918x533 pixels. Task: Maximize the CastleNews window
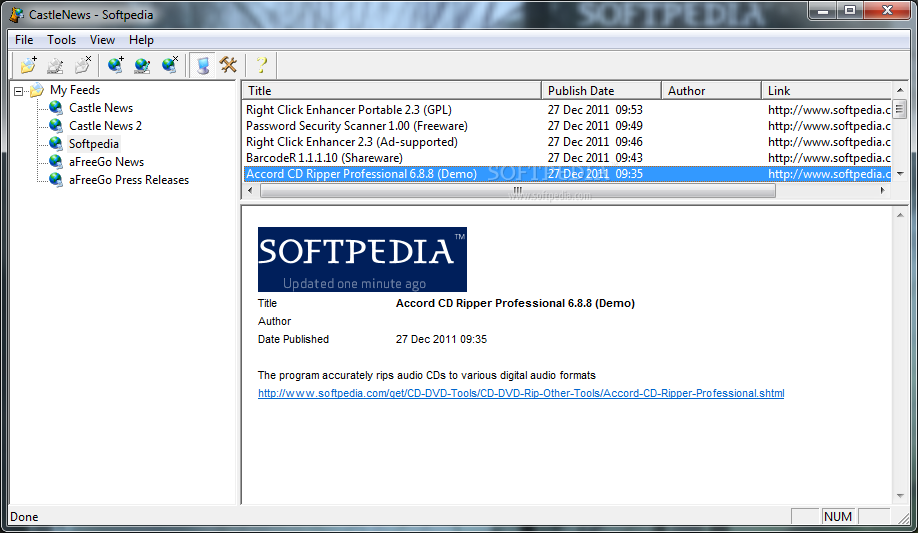[850, 10]
